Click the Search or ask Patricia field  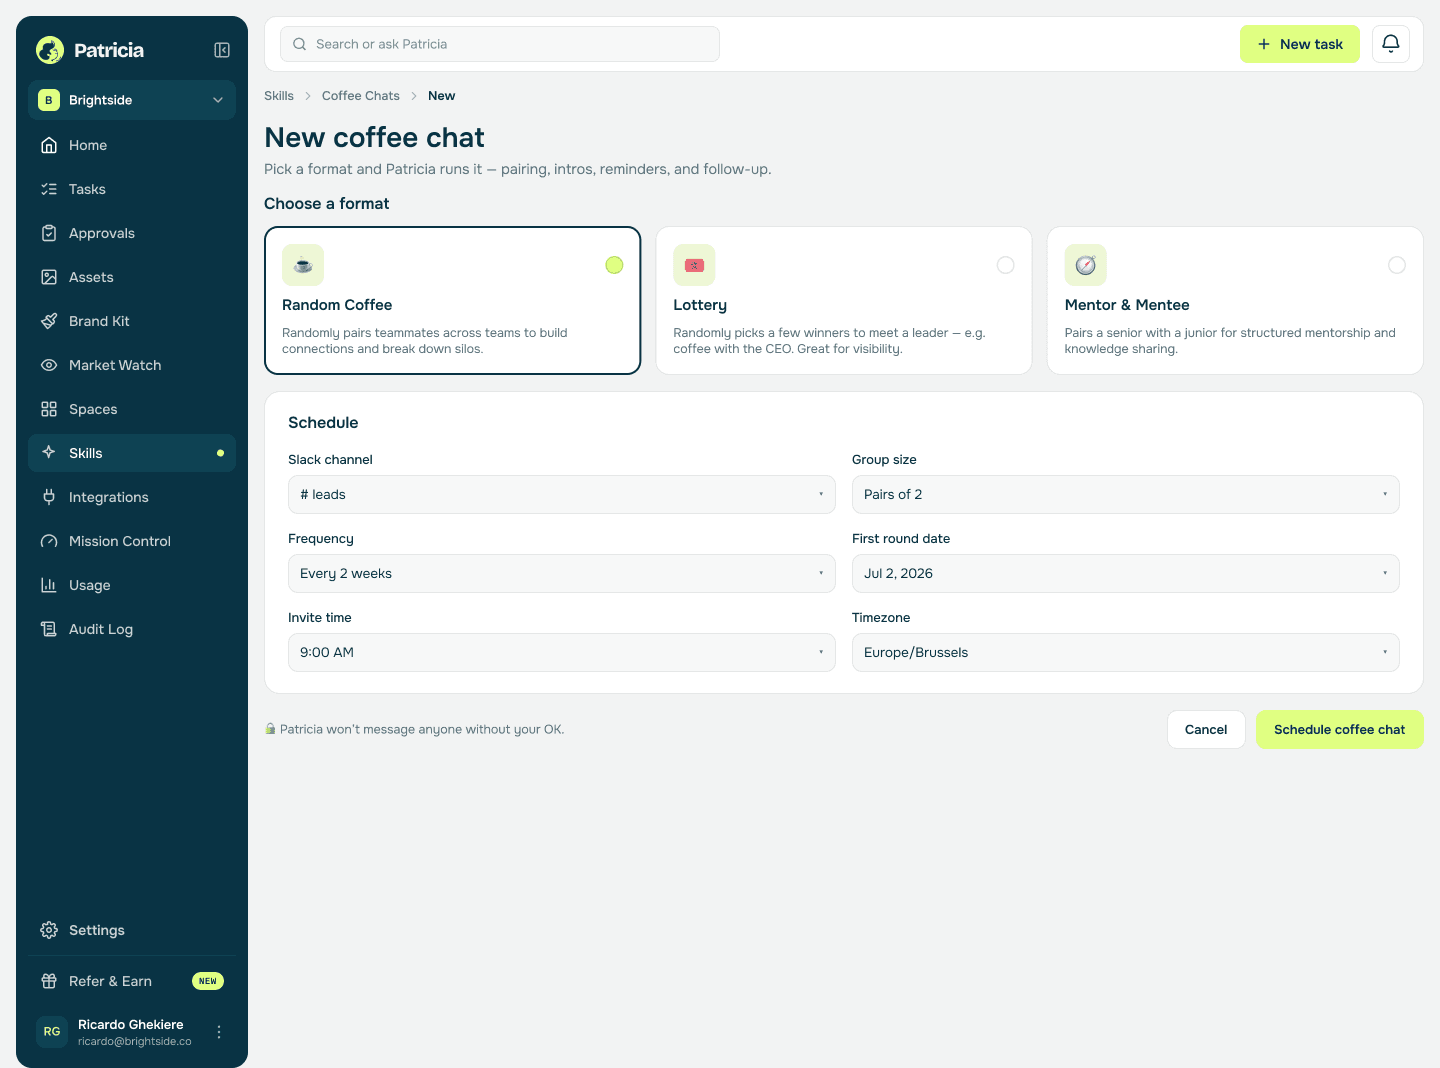pos(500,44)
